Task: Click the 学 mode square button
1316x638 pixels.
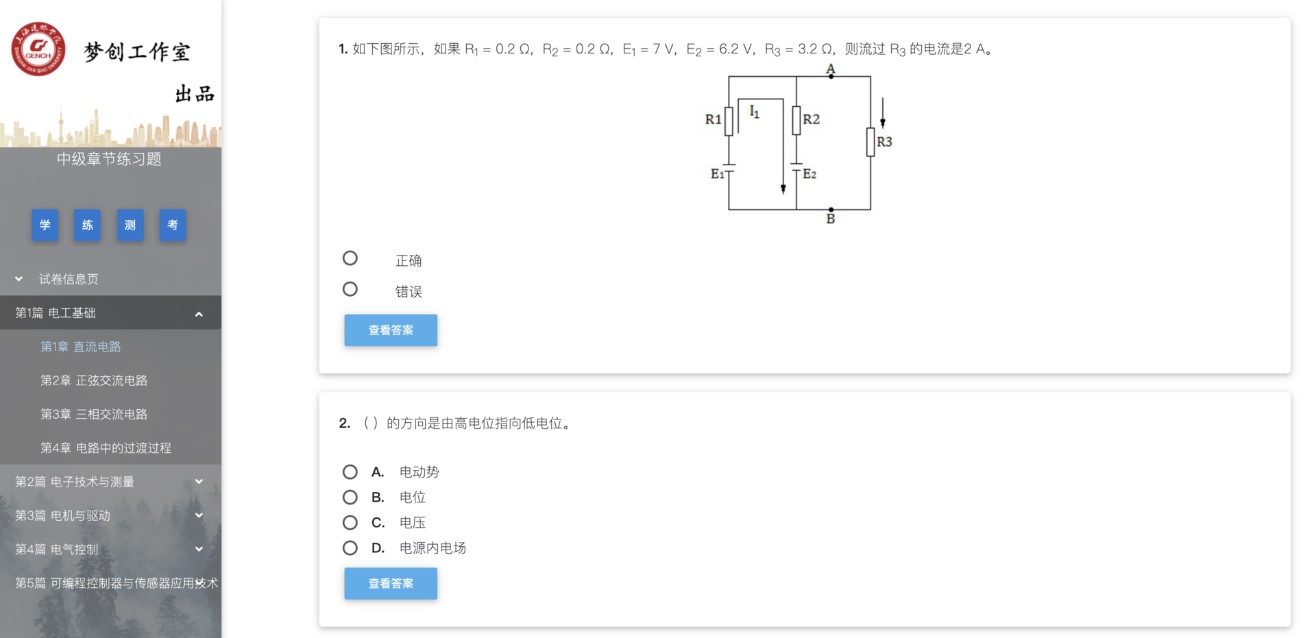Action: pyautogui.click(x=44, y=225)
